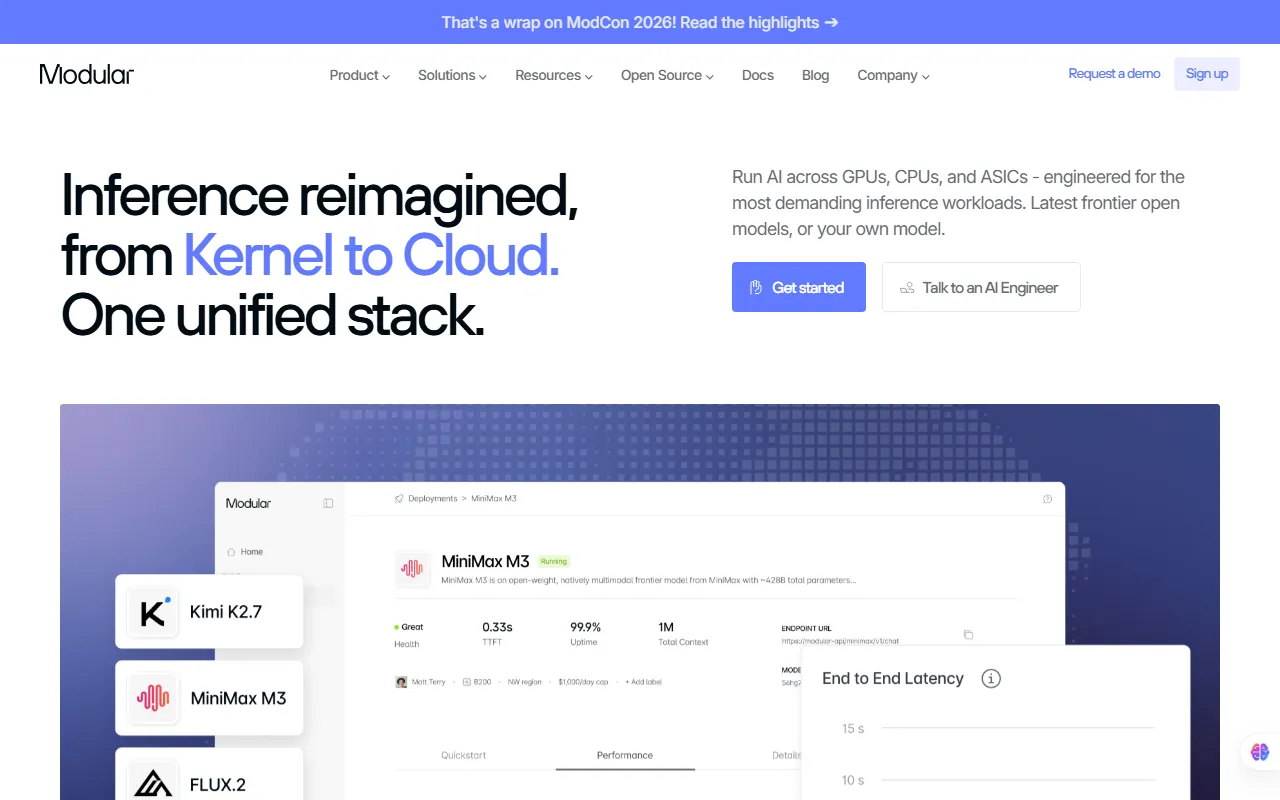This screenshot has width=1280, height=800.
Task: Expand the Open Source menu
Action: pos(667,75)
